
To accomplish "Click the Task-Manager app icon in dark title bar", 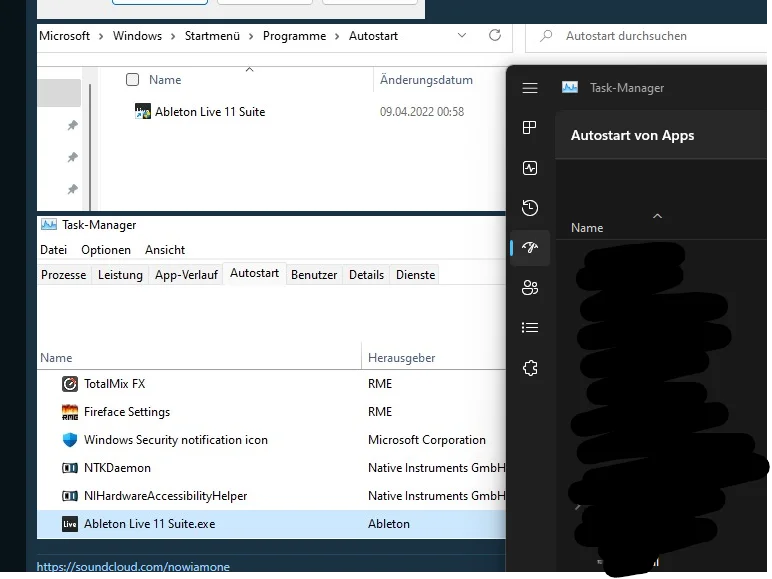I will tap(570, 88).
